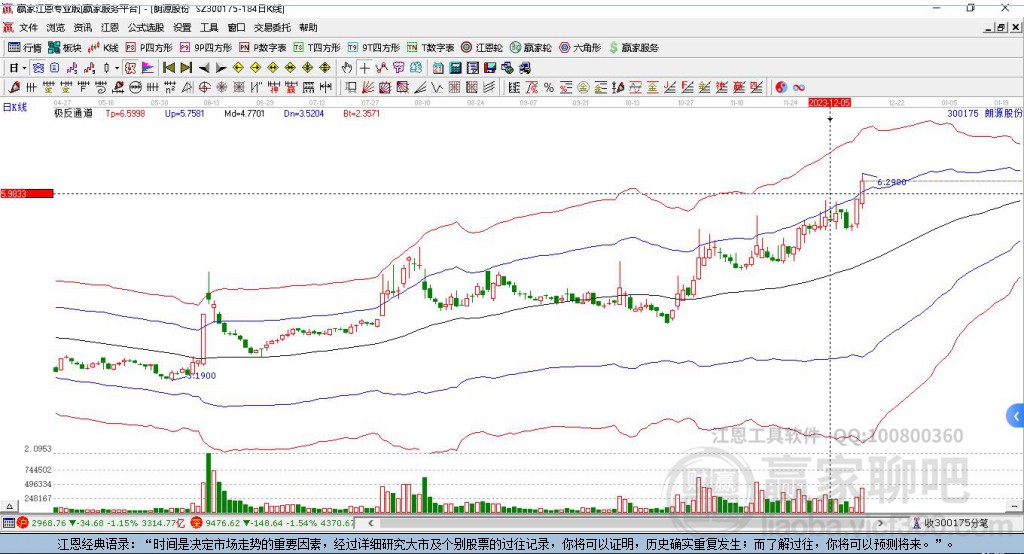Screen dimensions: 1024x554
Task: Click the first yellow diamond arrow icon
Action: tap(238, 68)
